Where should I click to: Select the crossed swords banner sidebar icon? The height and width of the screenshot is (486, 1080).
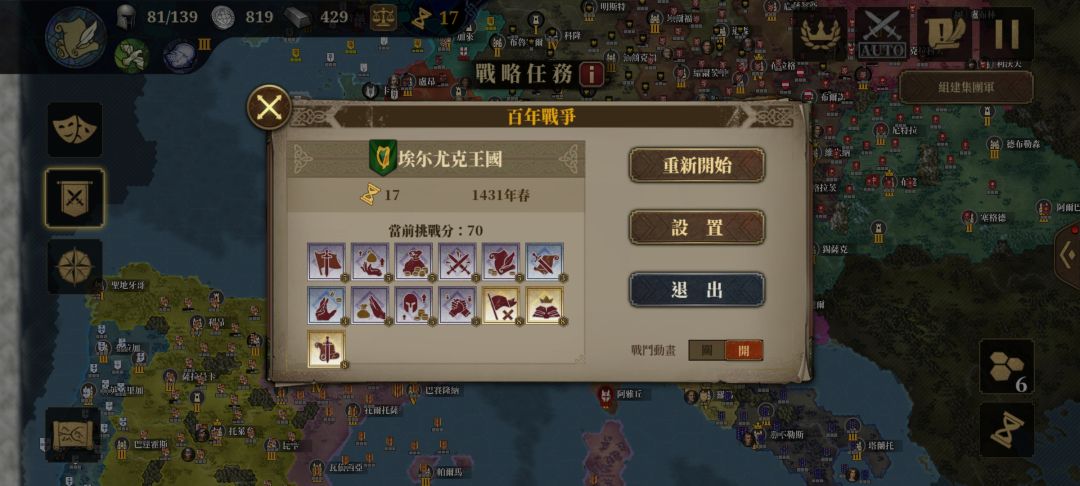pyautogui.click(x=75, y=198)
